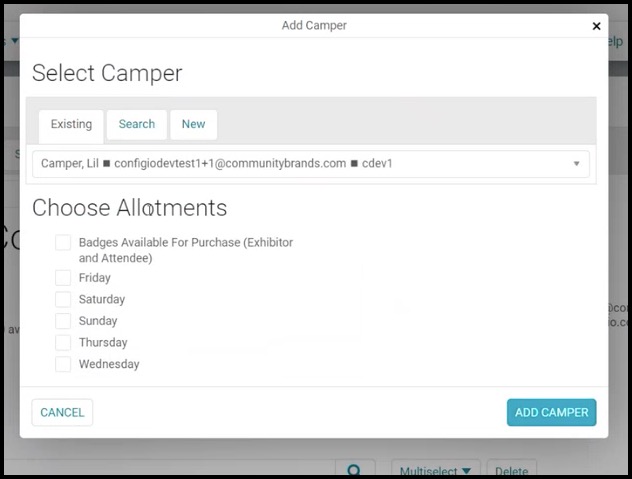Screen dimensions: 632x479
Task: Check the Sunday allotment
Action: pos(63,321)
